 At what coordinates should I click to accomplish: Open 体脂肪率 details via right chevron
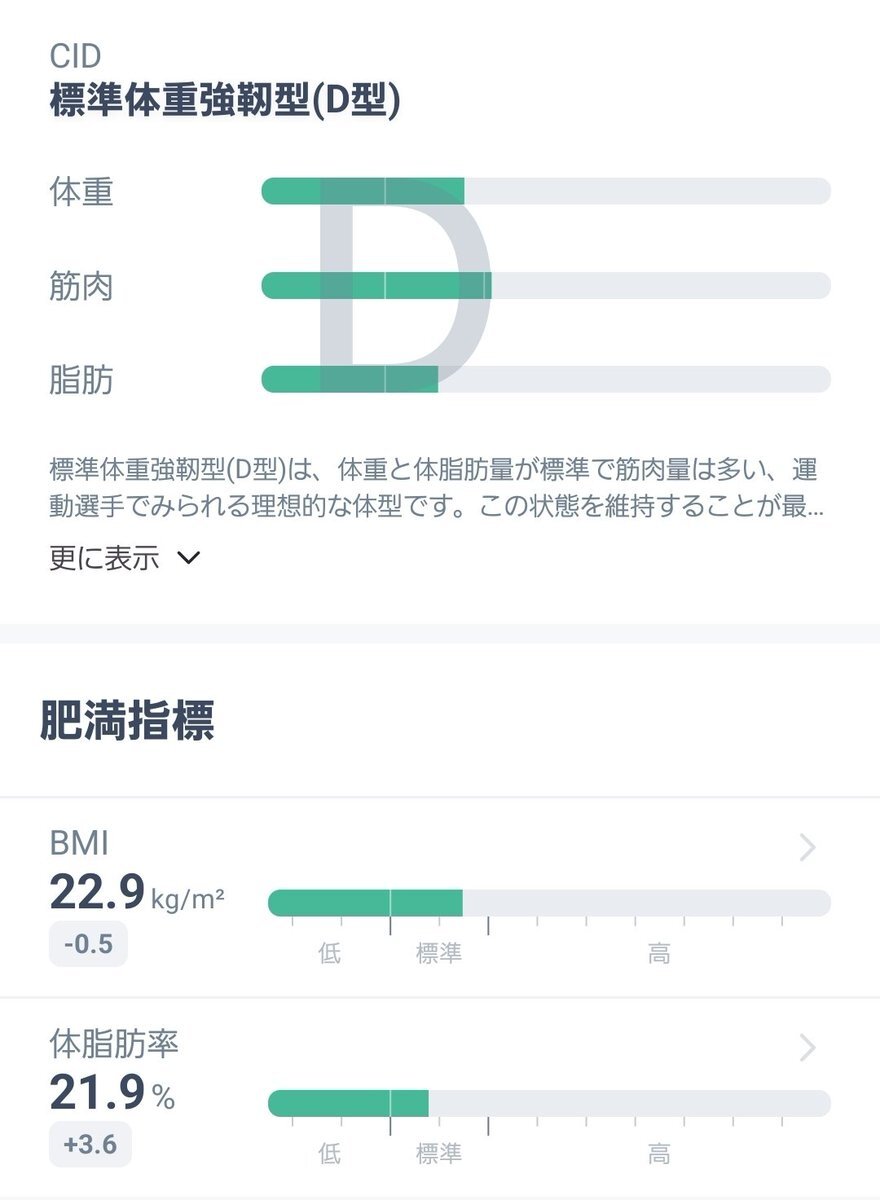pos(808,1048)
